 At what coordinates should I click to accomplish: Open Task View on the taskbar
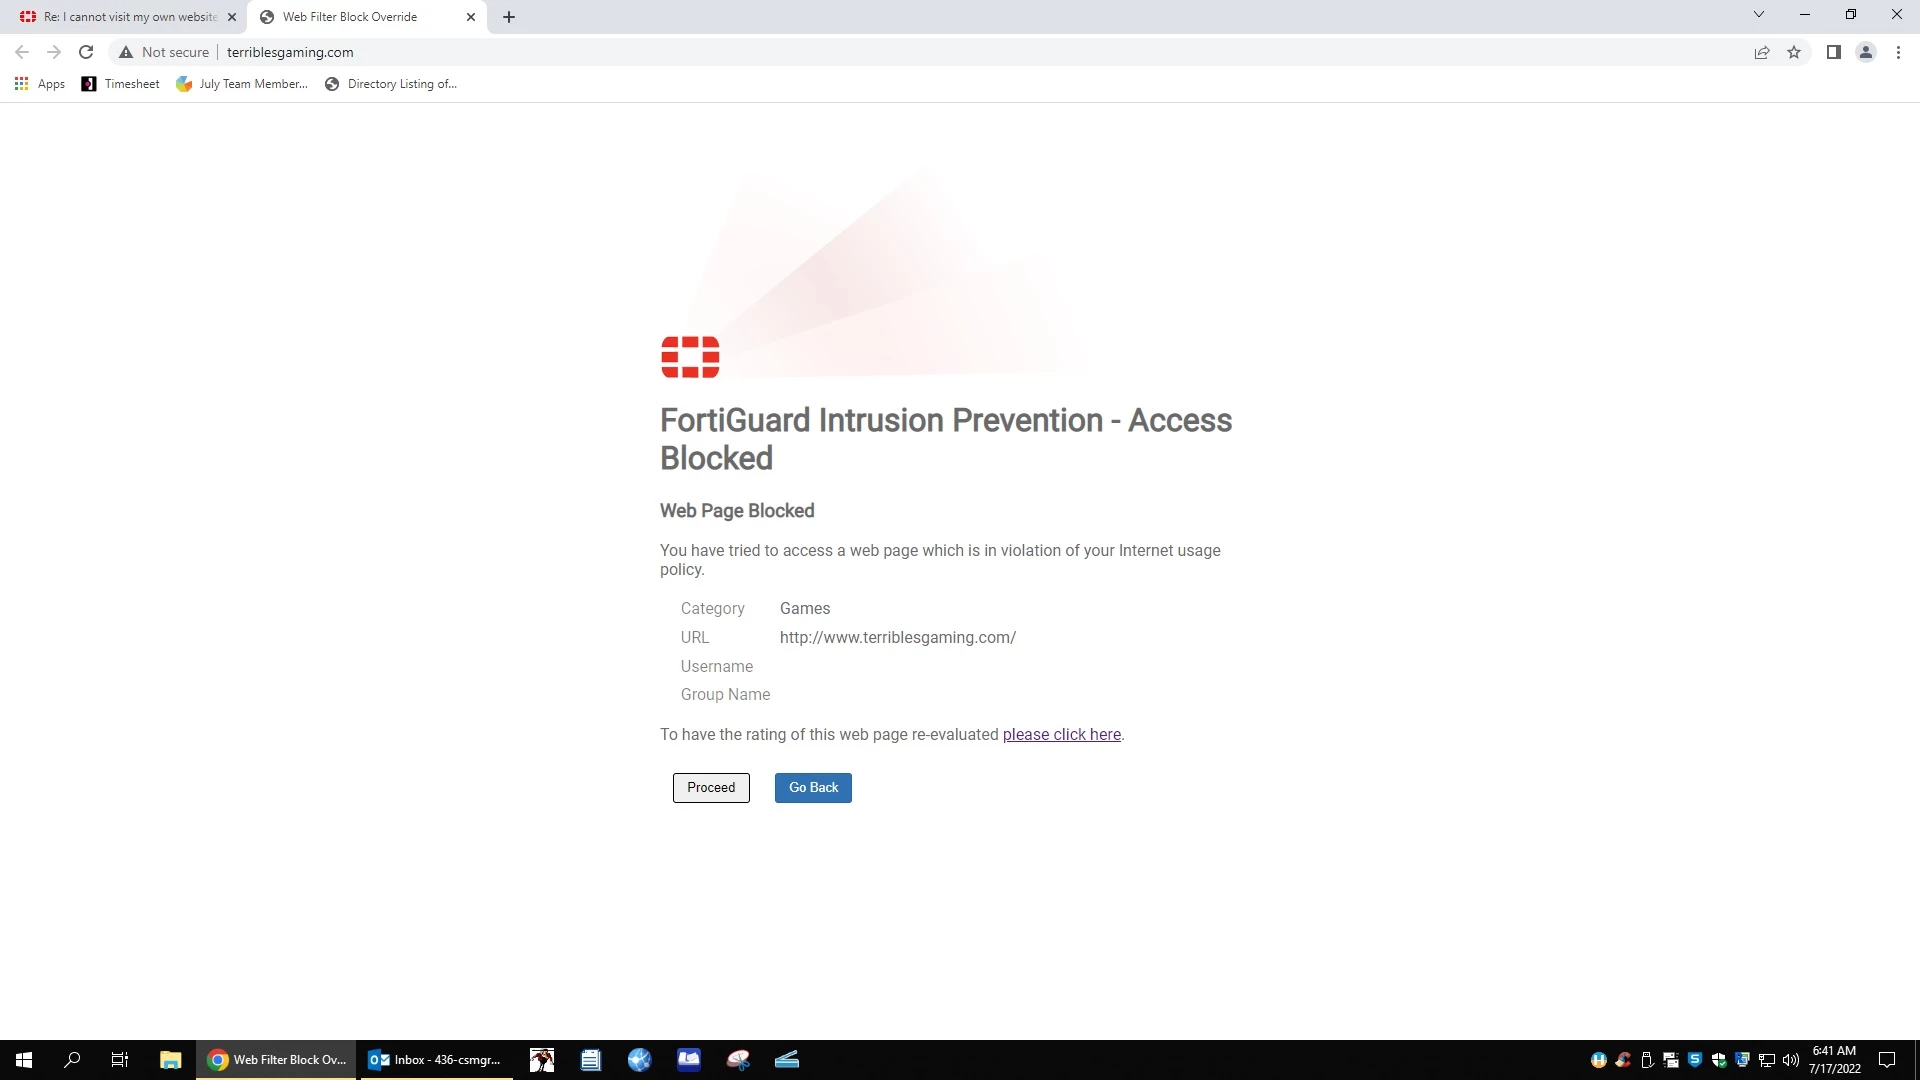120,1060
